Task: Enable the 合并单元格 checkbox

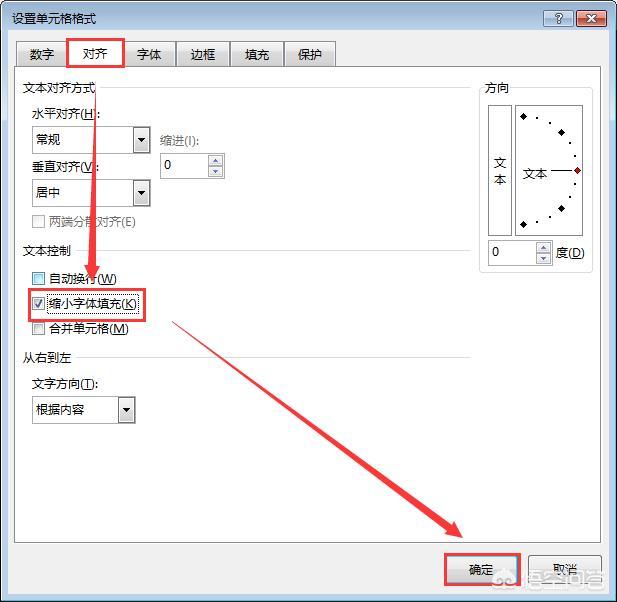Action: [x=38, y=328]
